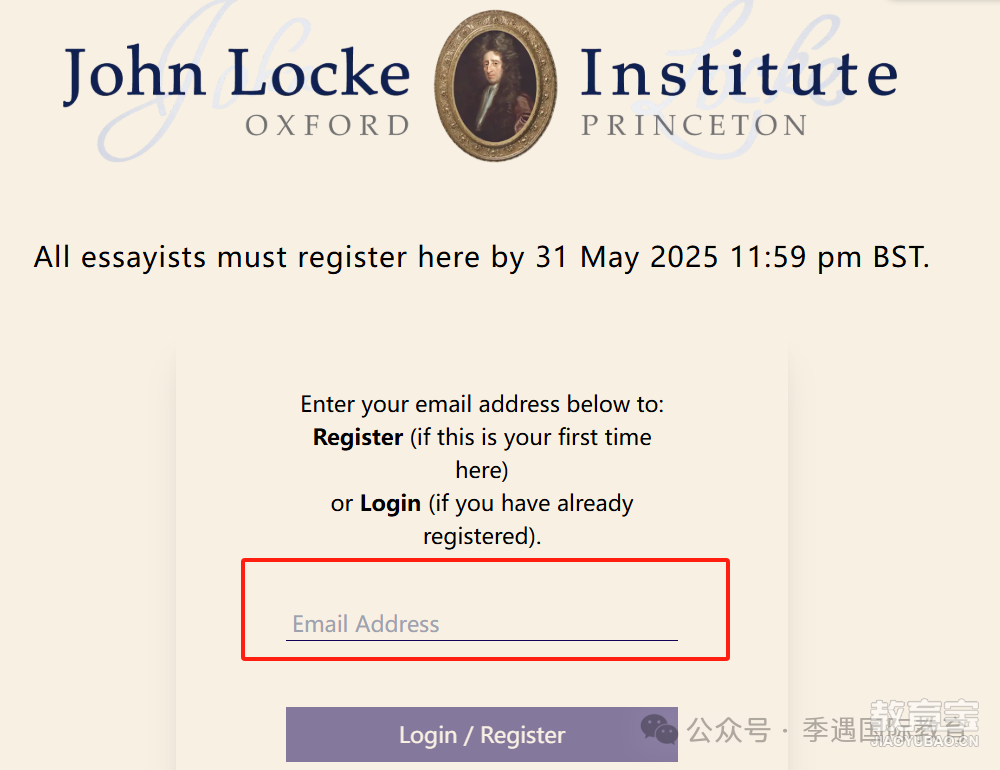Click the bold "Login" word in the instructions
This screenshot has height=770, width=1000.
[x=390, y=503]
